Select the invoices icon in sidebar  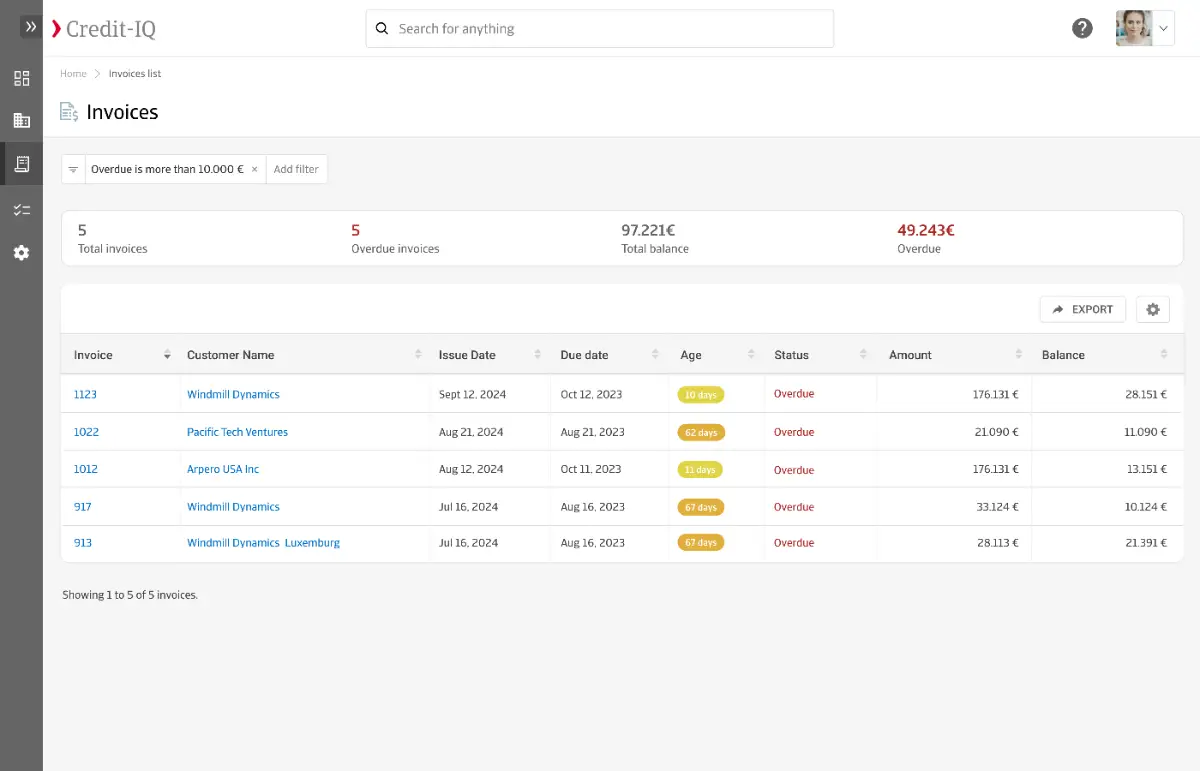(x=21, y=164)
